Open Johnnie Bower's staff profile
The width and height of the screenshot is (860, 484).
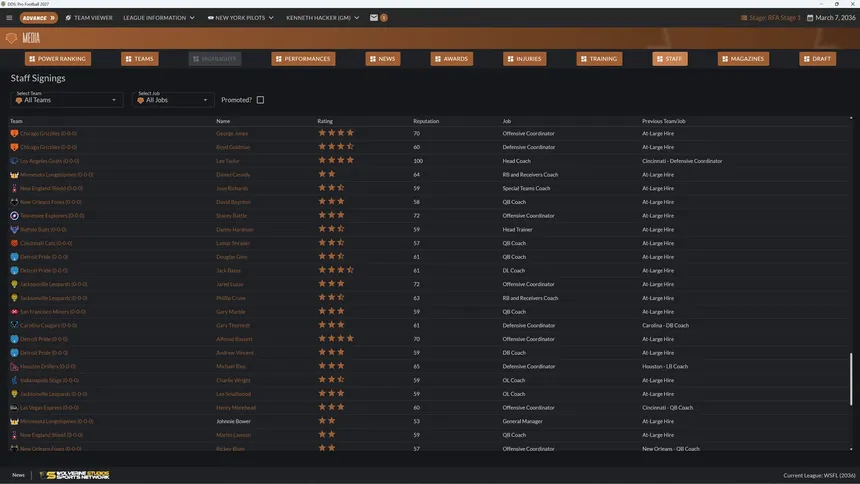233,421
